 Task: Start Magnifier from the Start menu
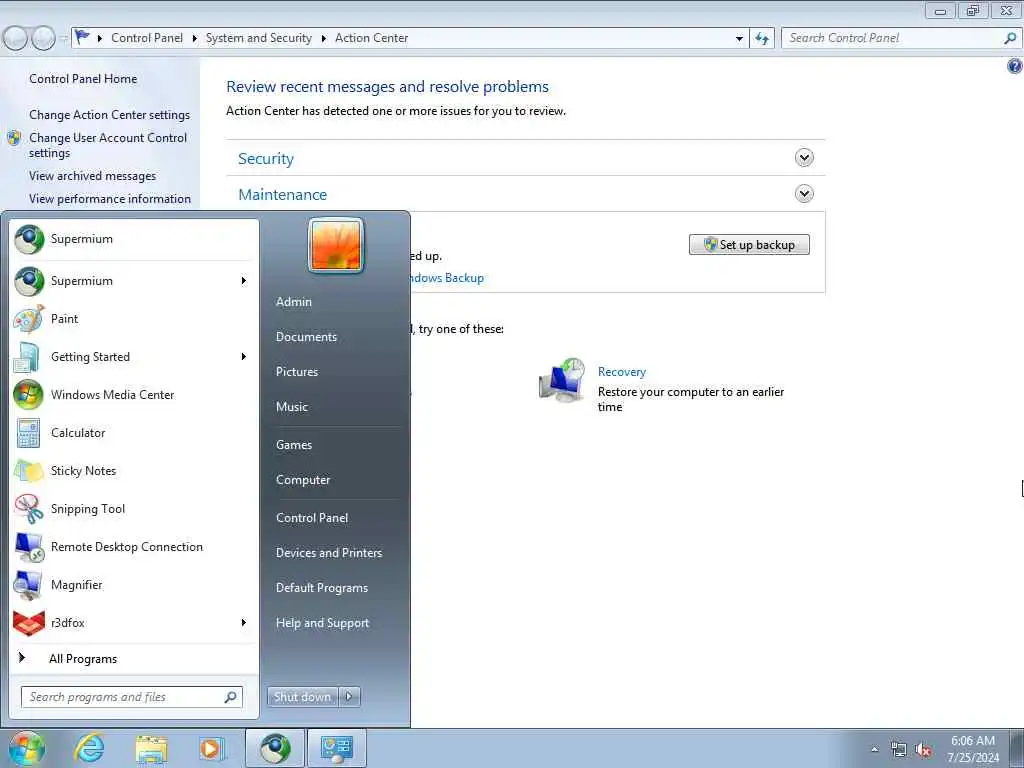pyautogui.click(x=134, y=584)
